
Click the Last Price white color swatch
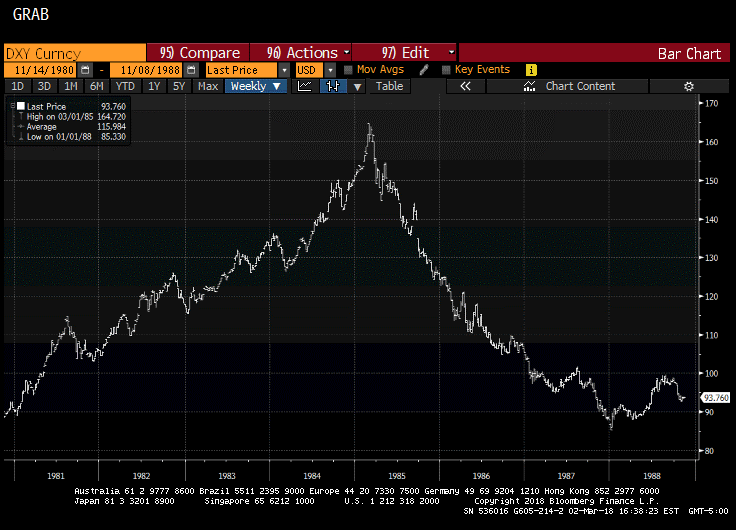coord(19,104)
